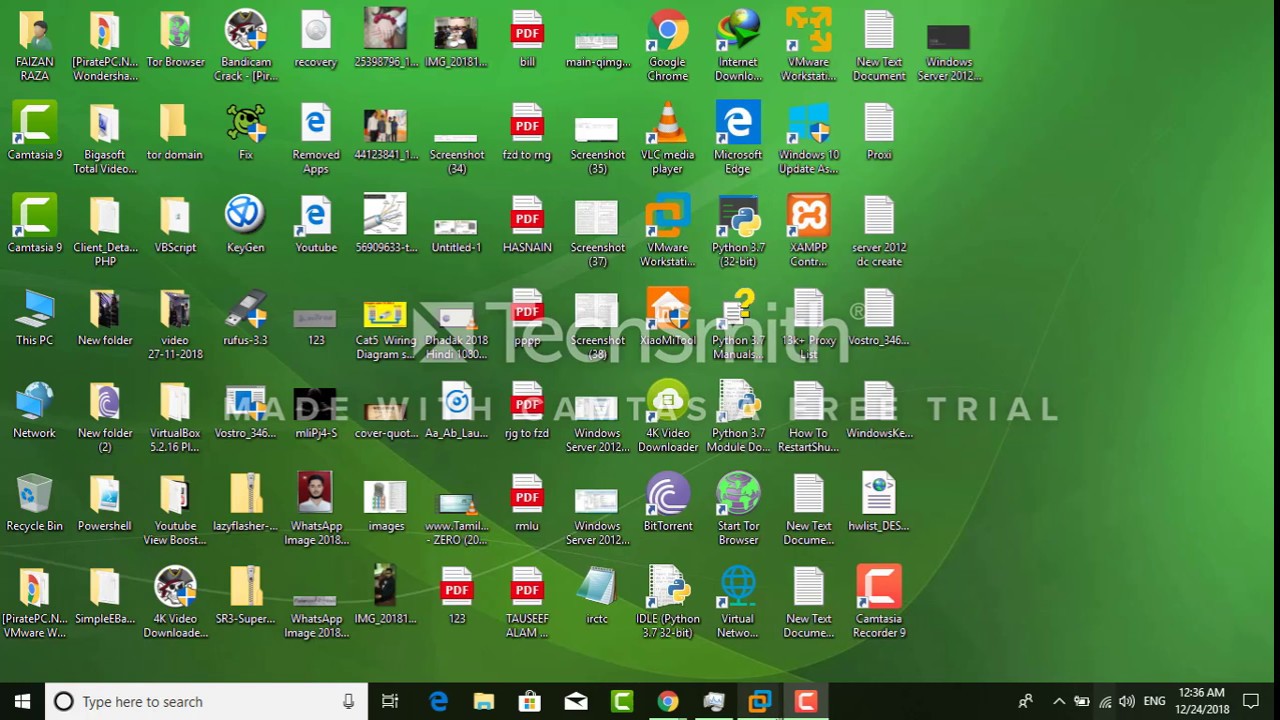Open the bill PDF file
Image resolution: width=1280 pixels, height=720 pixels.
(x=527, y=40)
